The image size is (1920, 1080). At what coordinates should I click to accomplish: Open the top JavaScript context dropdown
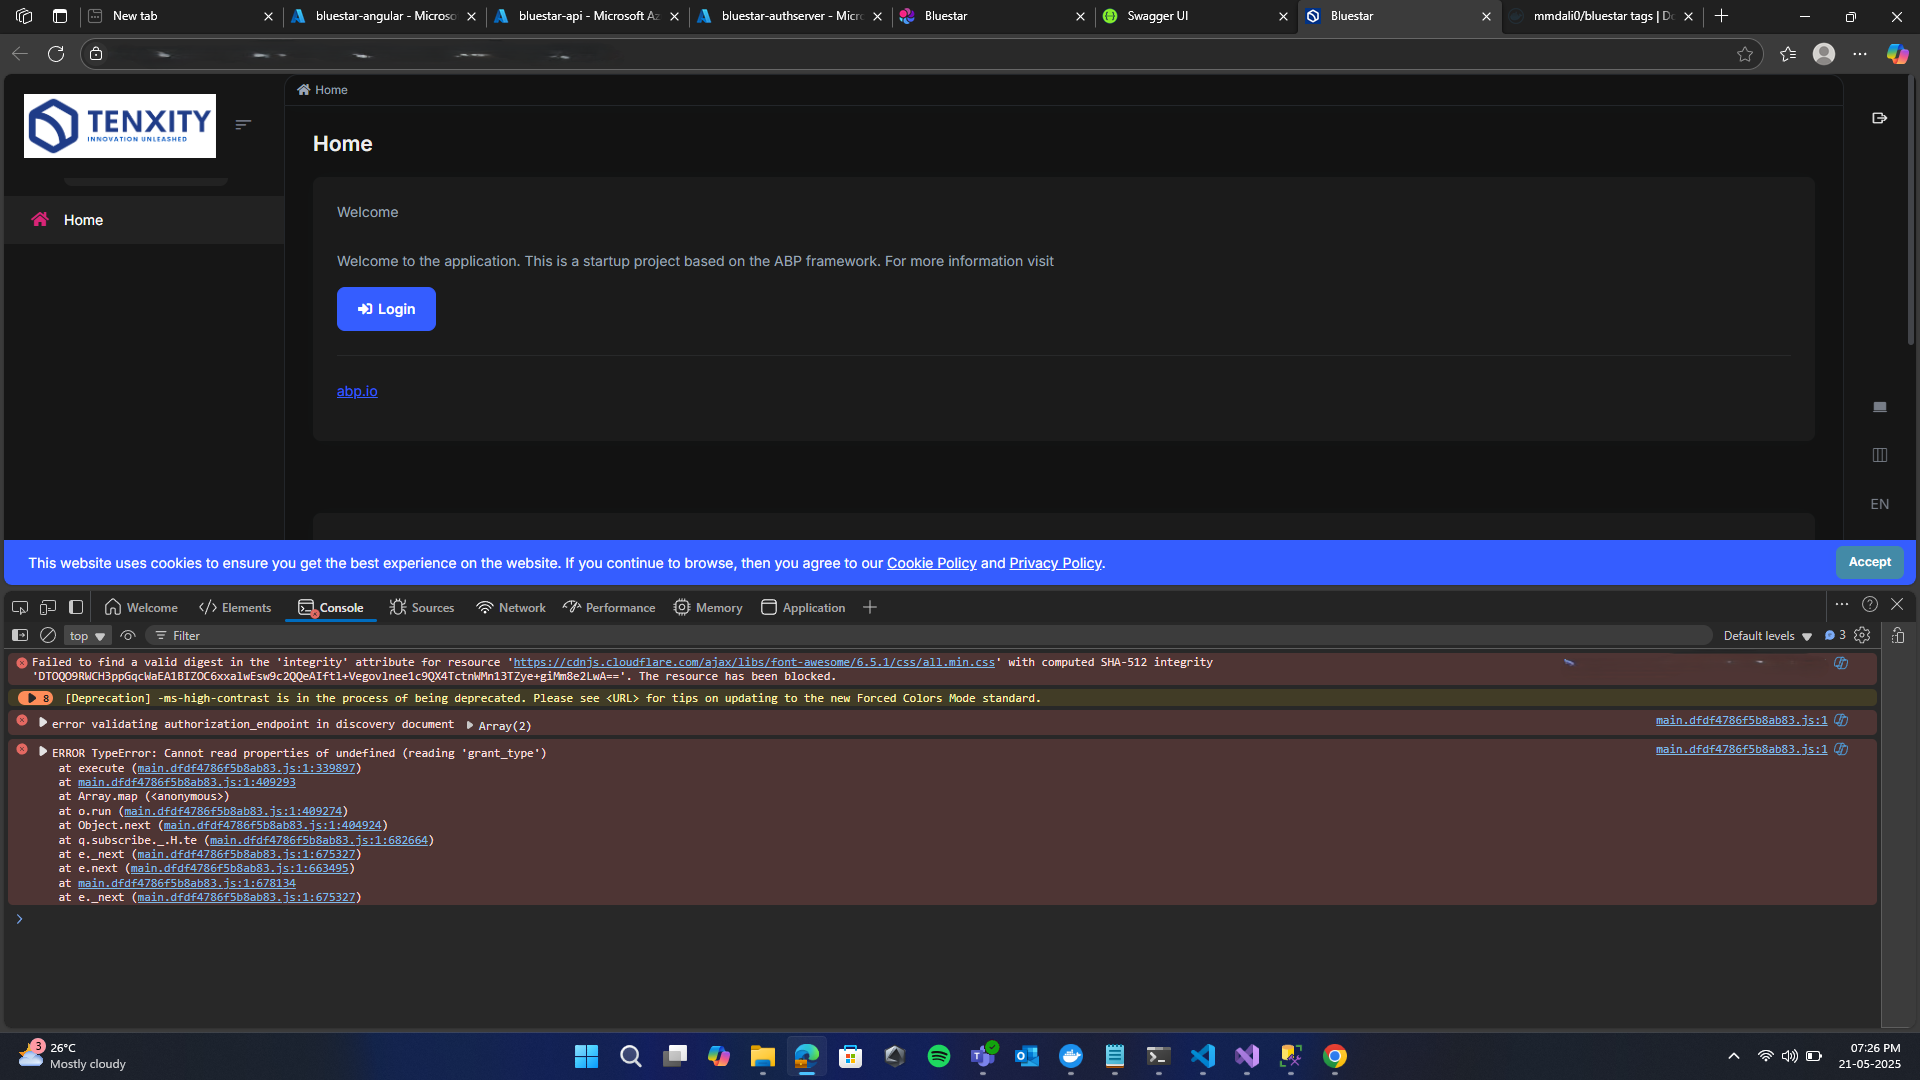coord(88,636)
